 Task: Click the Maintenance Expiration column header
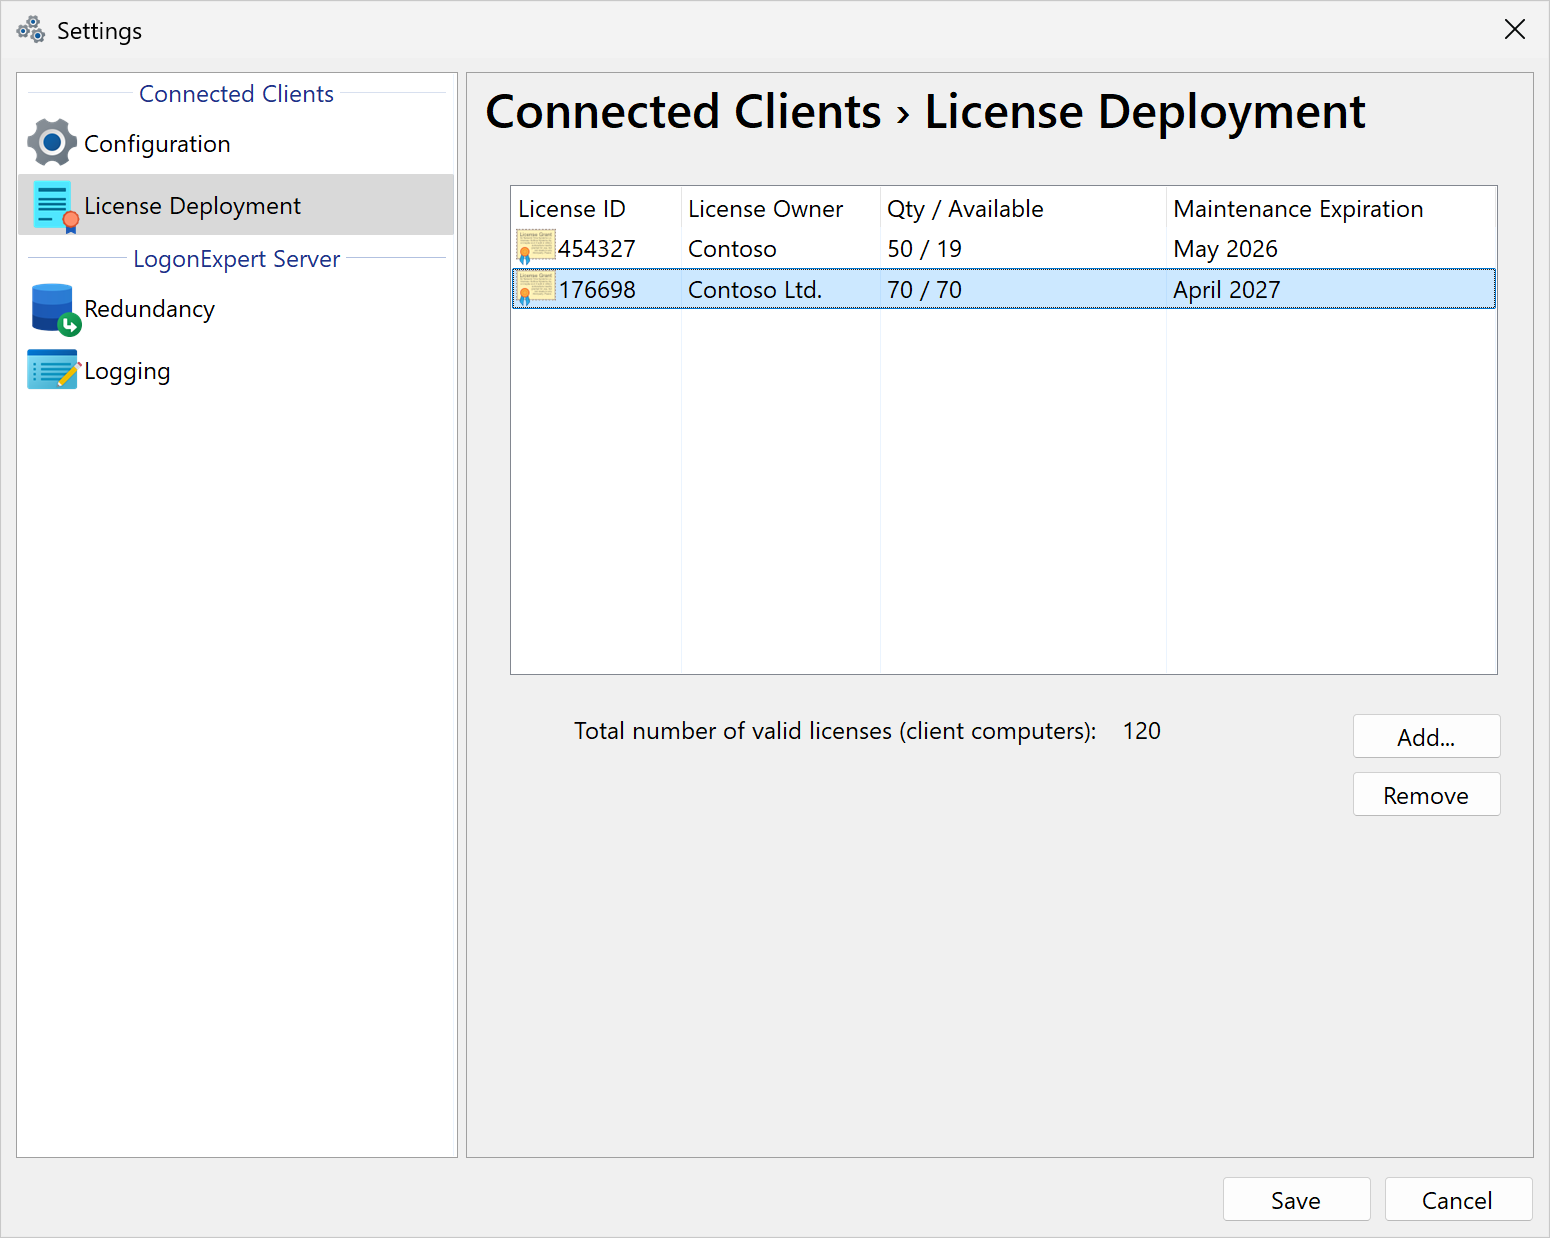pyautogui.click(x=1297, y=209)
